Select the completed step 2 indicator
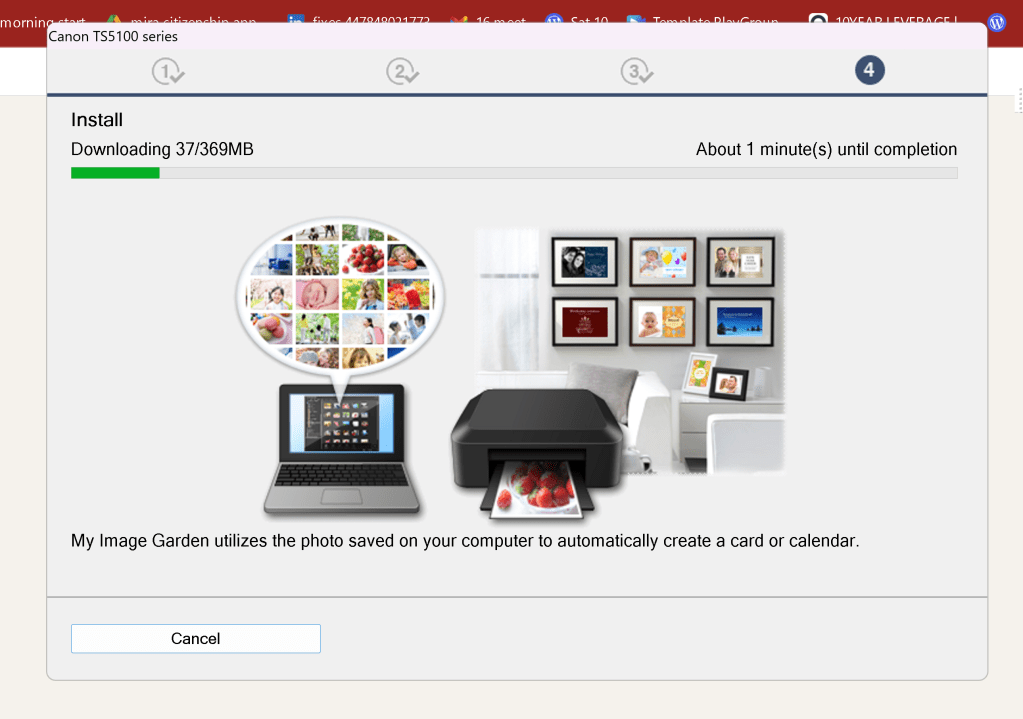1023x719 pixels. point(402,71)
